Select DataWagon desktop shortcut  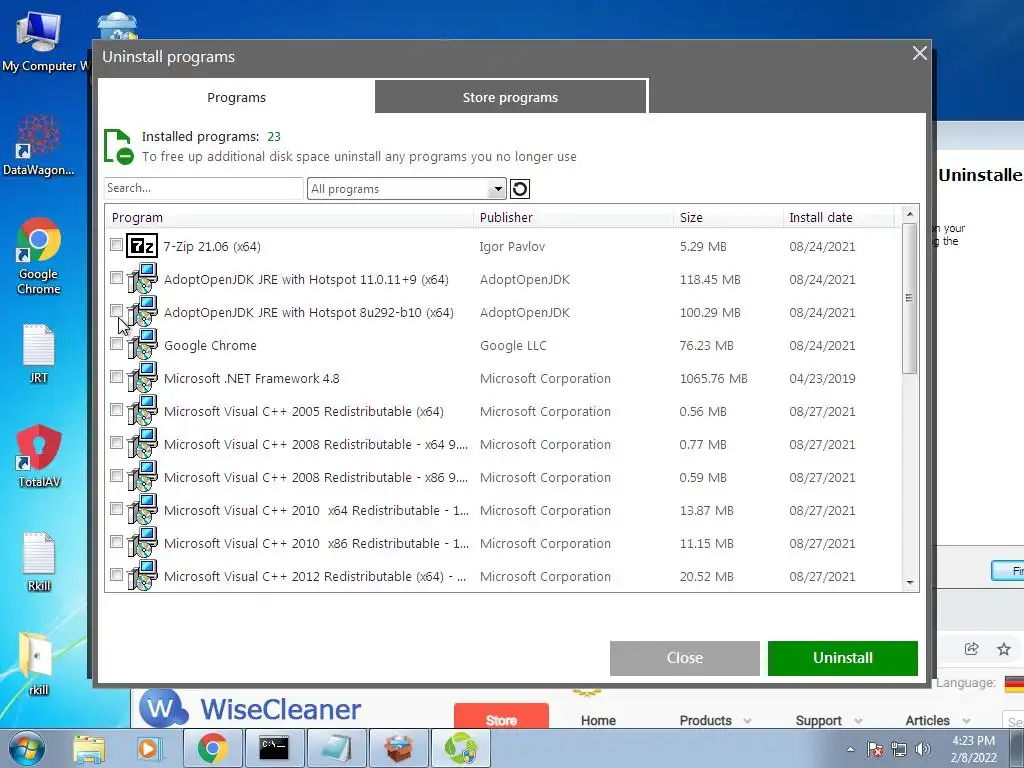pyautogui.click(x=39, y=145)
